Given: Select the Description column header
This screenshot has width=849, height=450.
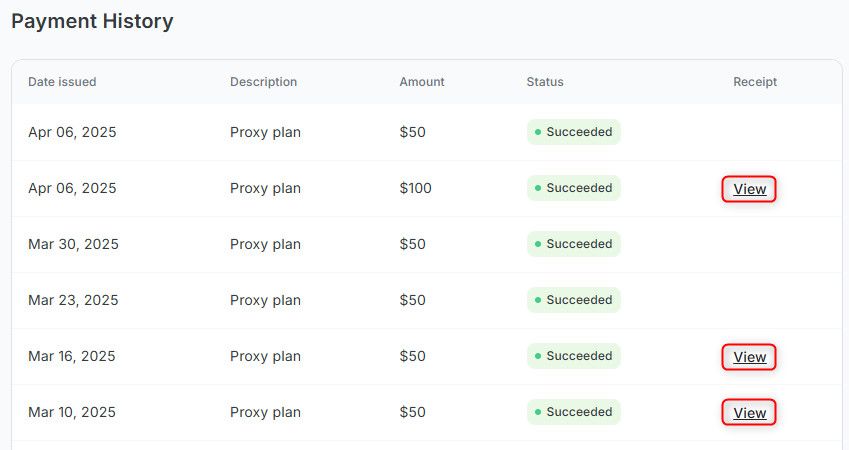Looking at the screenshot, I should pyautogui.click(x=263, y=82).
